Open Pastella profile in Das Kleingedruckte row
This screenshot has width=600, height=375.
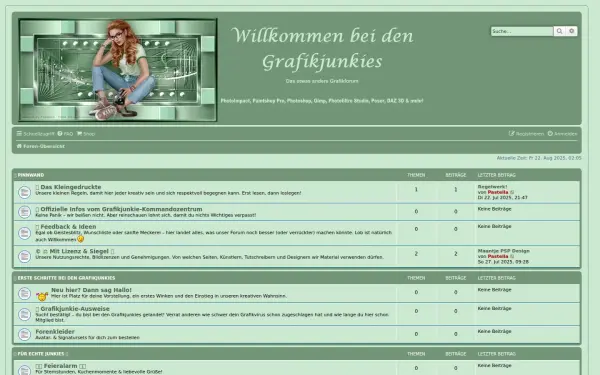point(498,192)
